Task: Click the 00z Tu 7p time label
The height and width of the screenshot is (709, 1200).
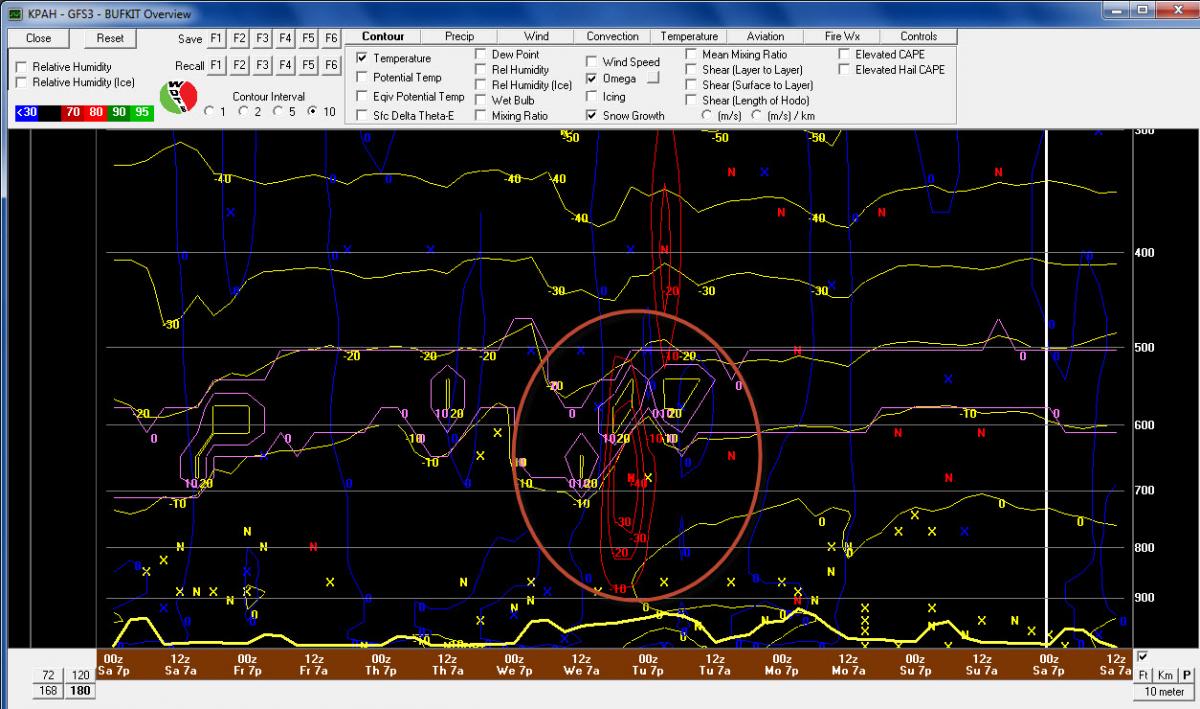Action: pyautogui.click(x=647, y=665)
